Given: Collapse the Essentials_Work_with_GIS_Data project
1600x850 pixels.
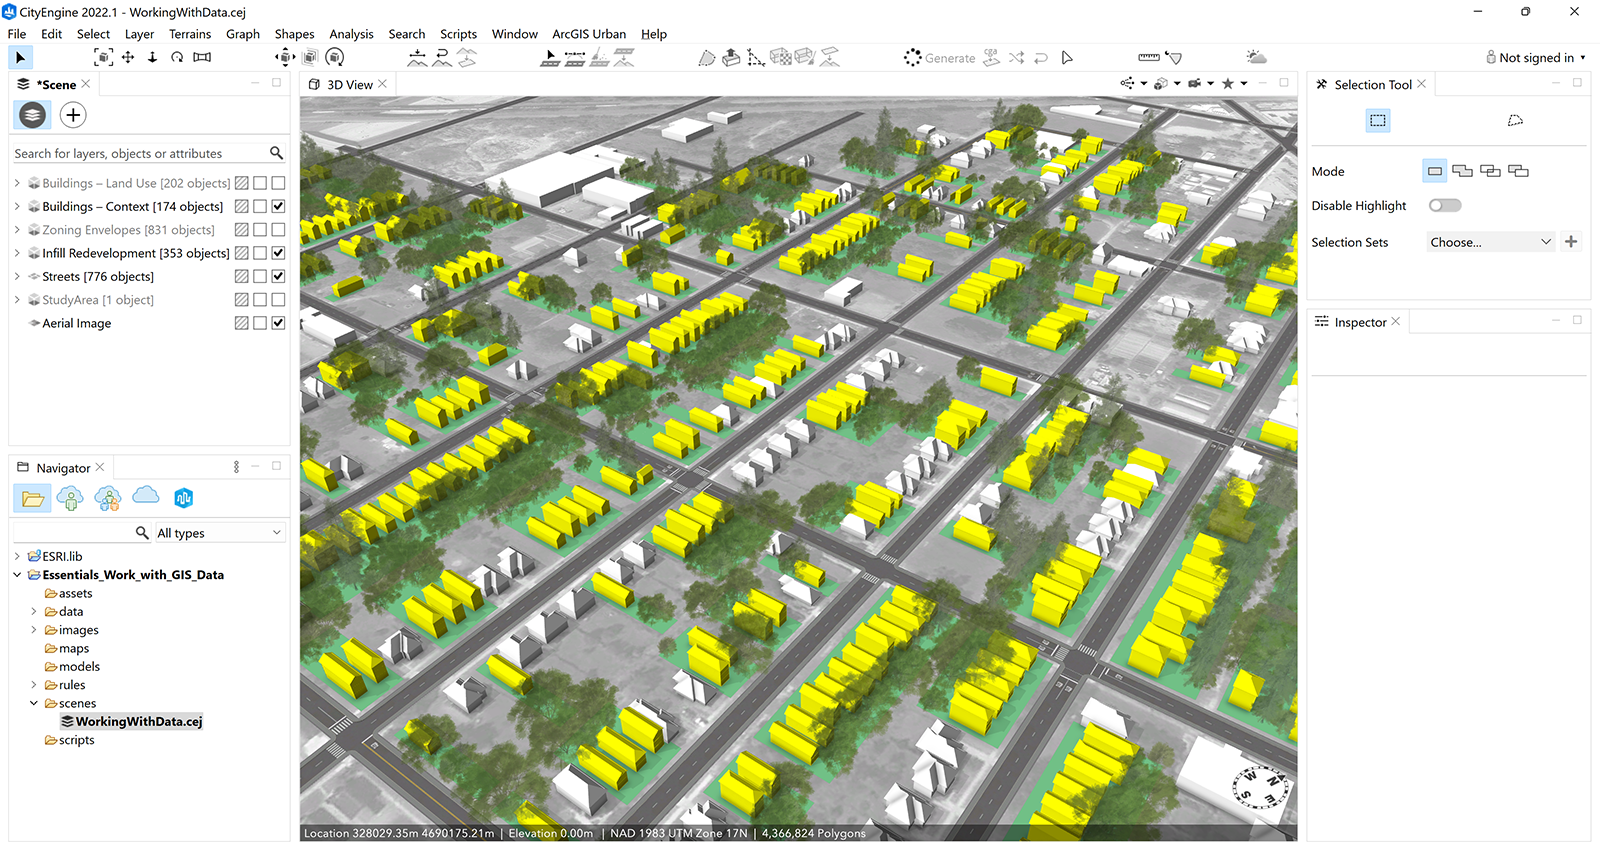Looking at the screenshot, I should [17, 575].
